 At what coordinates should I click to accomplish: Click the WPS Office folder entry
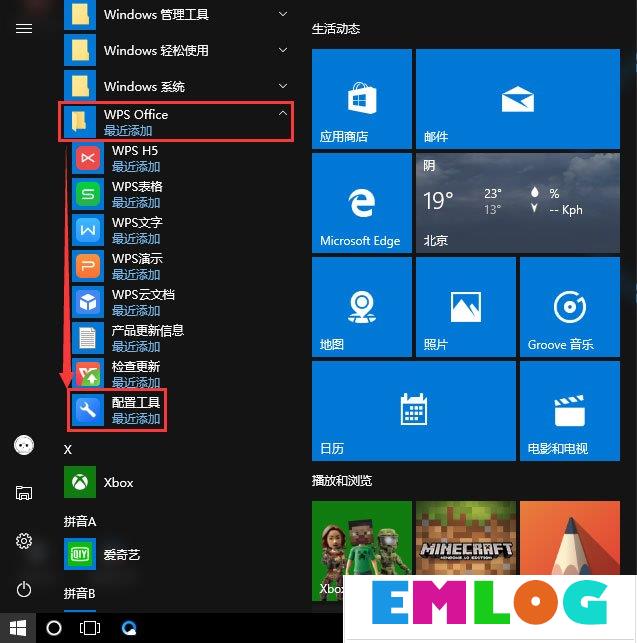click(176, 122)
